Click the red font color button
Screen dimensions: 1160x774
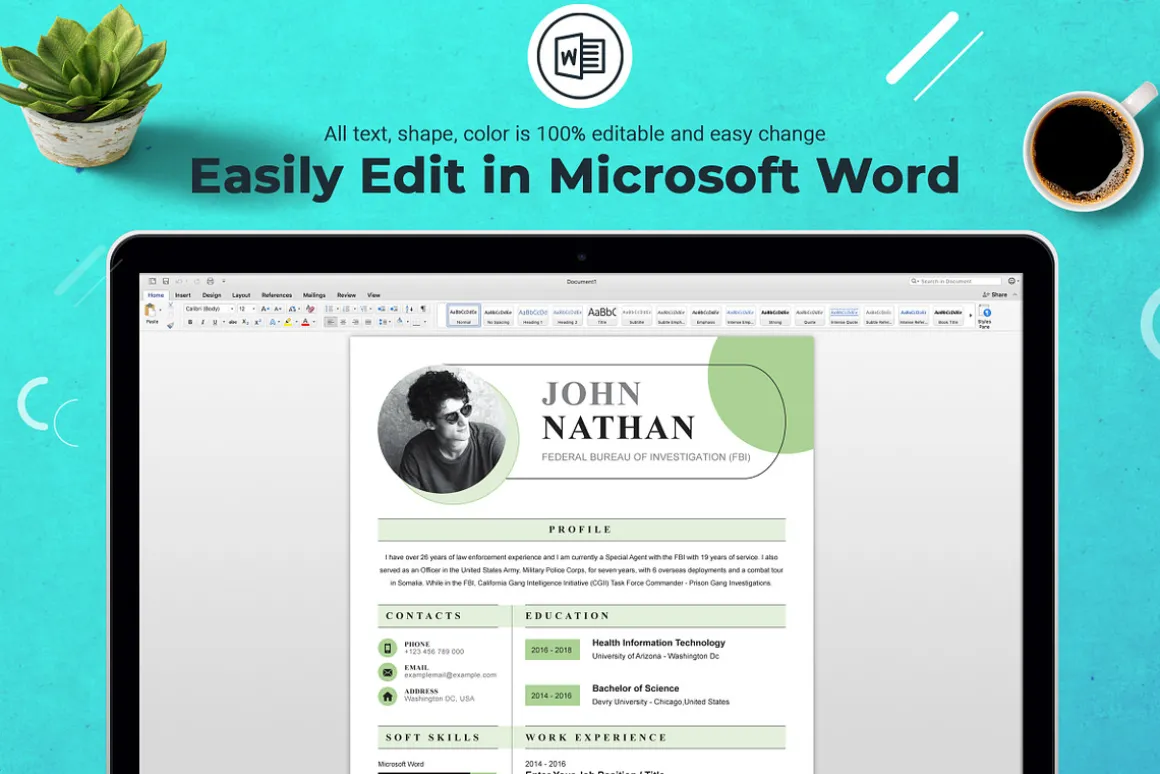point(306,322)
